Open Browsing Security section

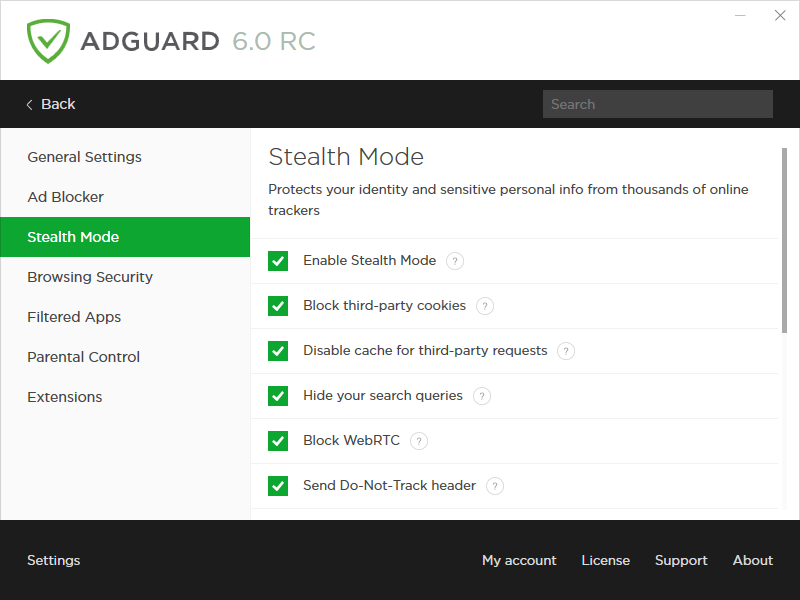click(x=125, y=277)
